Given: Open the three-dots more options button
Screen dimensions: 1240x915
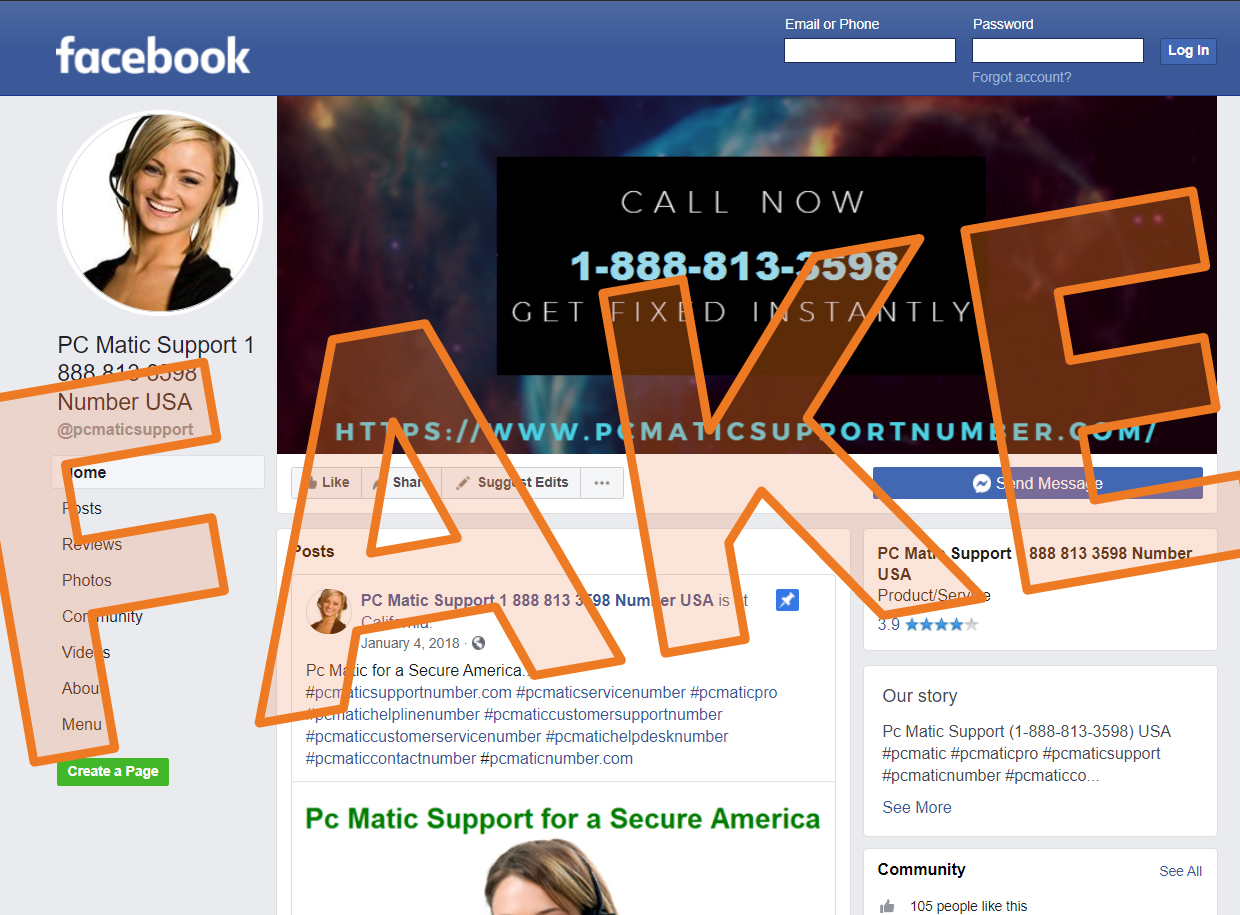Looking at the screenshot, I should [602, 482].
